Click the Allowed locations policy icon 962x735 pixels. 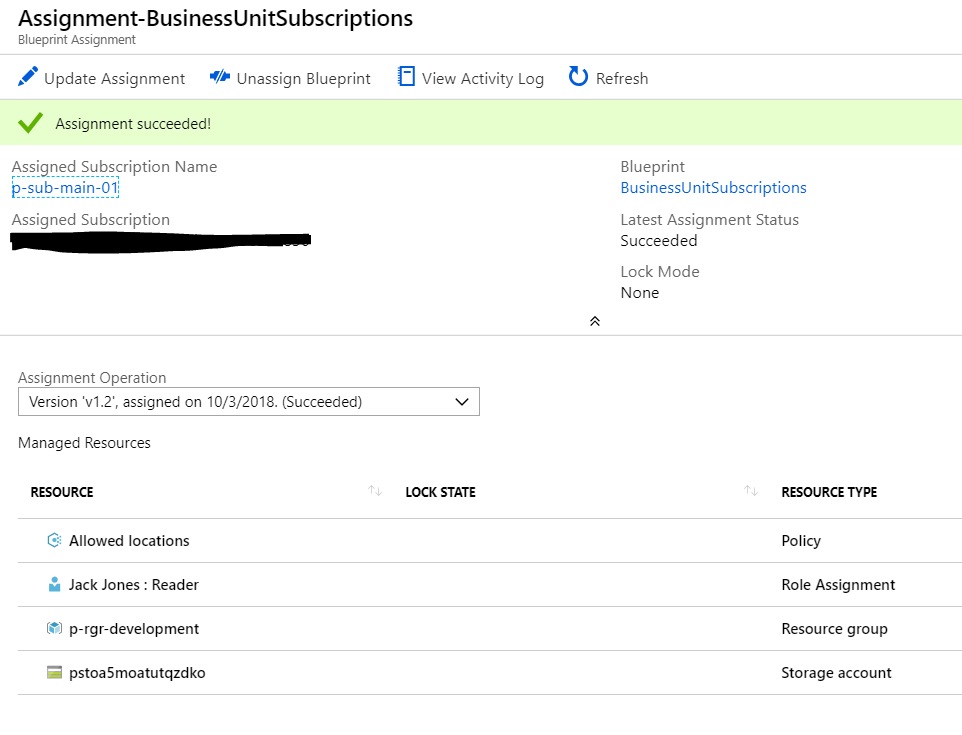[x=55, y=541]
